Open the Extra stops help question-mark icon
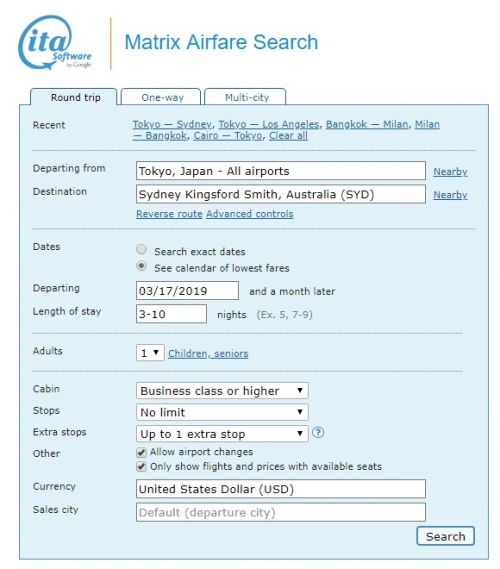 click(318, 433)
